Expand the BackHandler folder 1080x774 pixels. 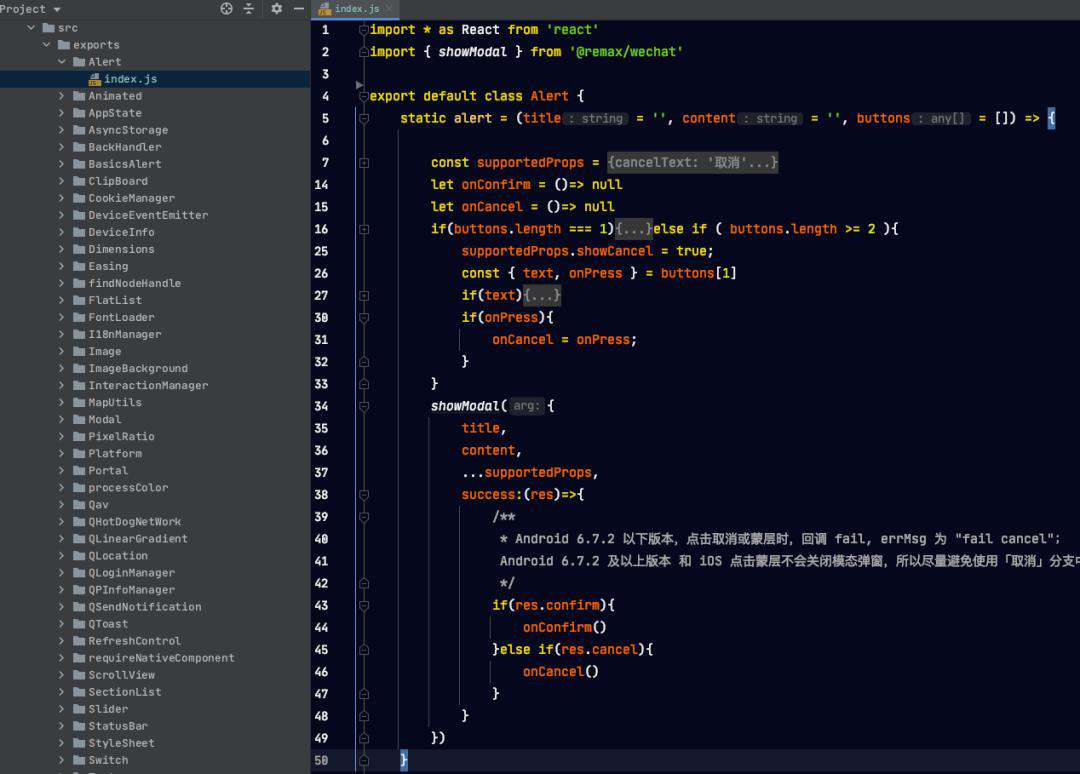coord(61,147)
